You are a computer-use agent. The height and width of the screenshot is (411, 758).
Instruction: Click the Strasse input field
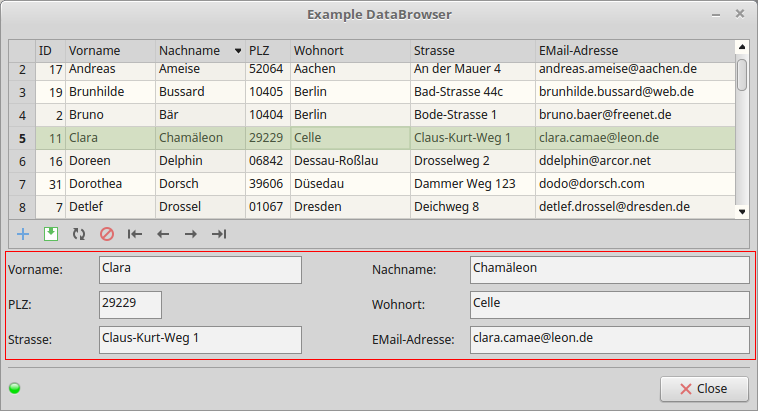[200, 340]
